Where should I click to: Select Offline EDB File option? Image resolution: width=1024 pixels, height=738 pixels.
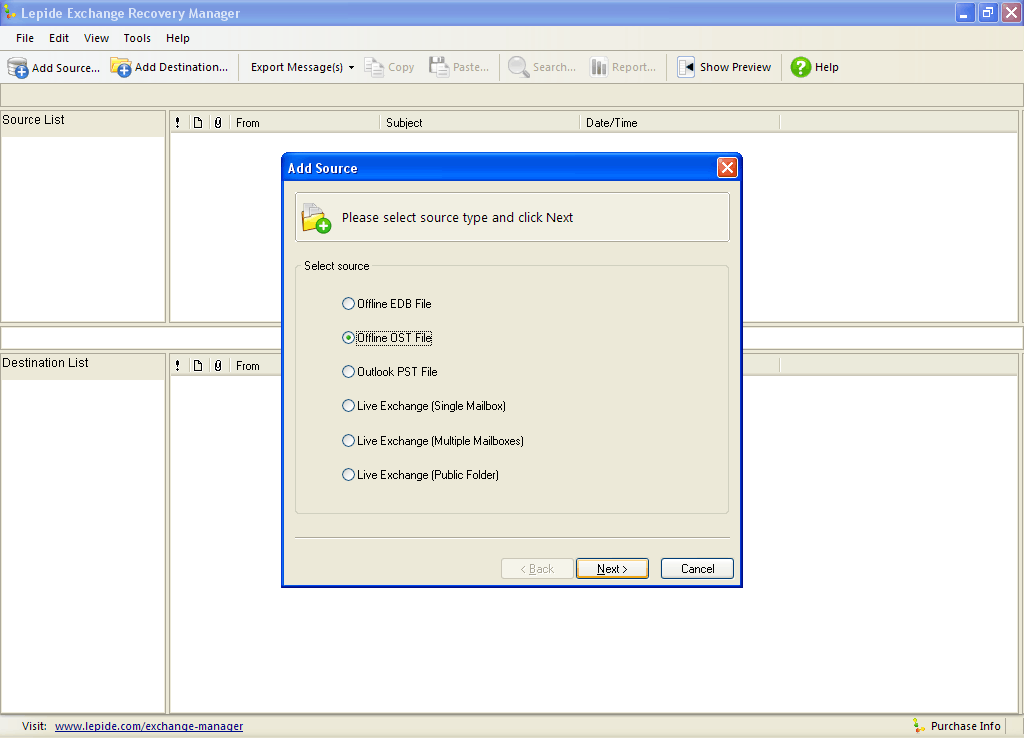pyautogui.click(x=387, y=304)
